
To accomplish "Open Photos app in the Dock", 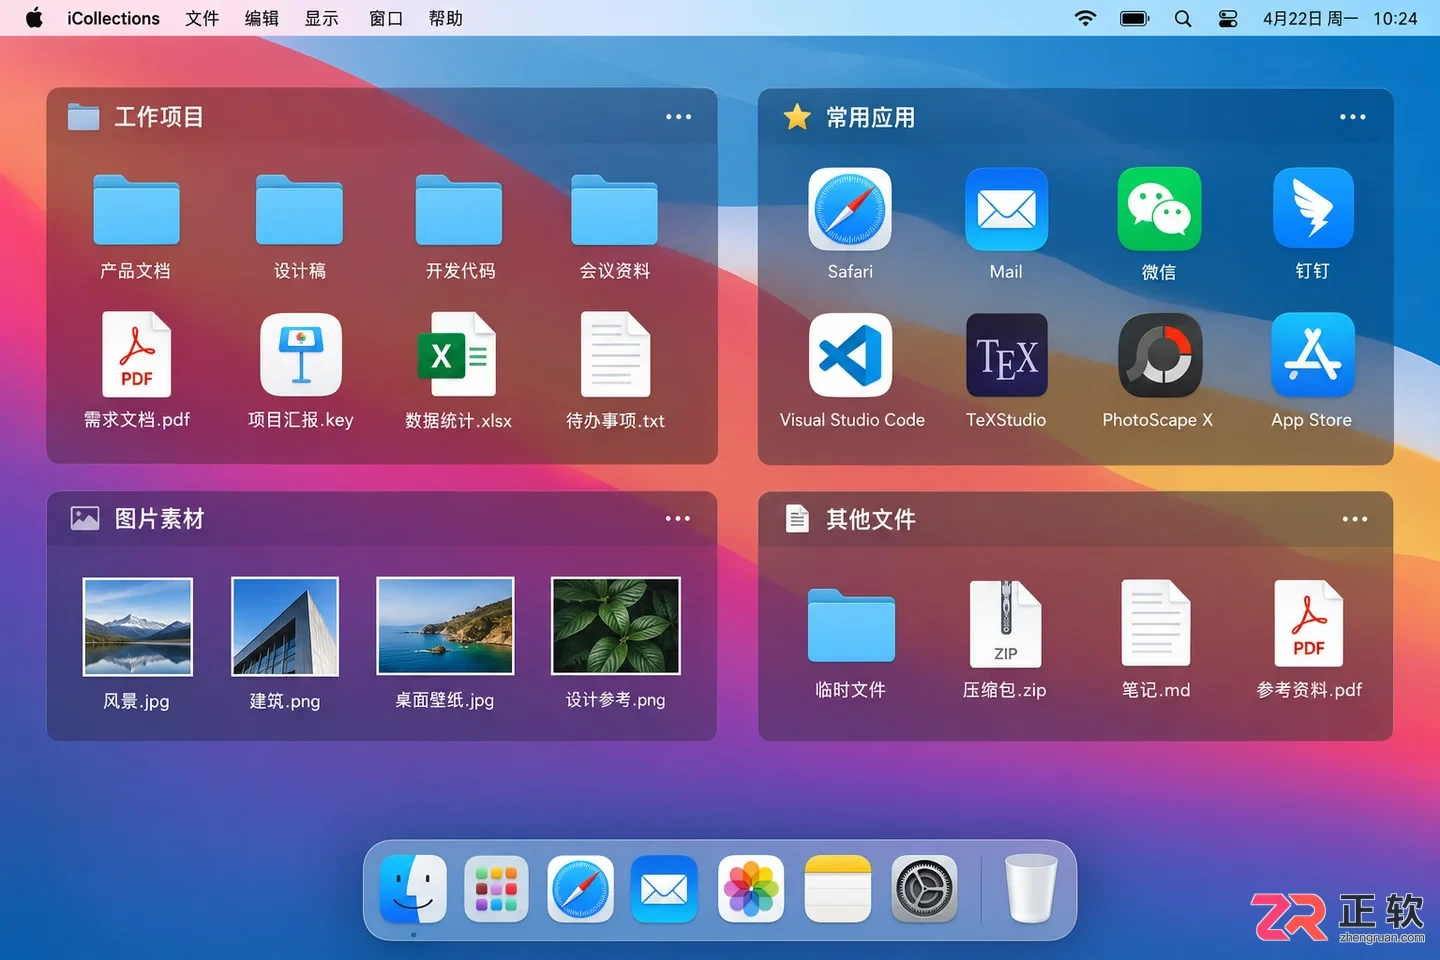I will 751,889.
